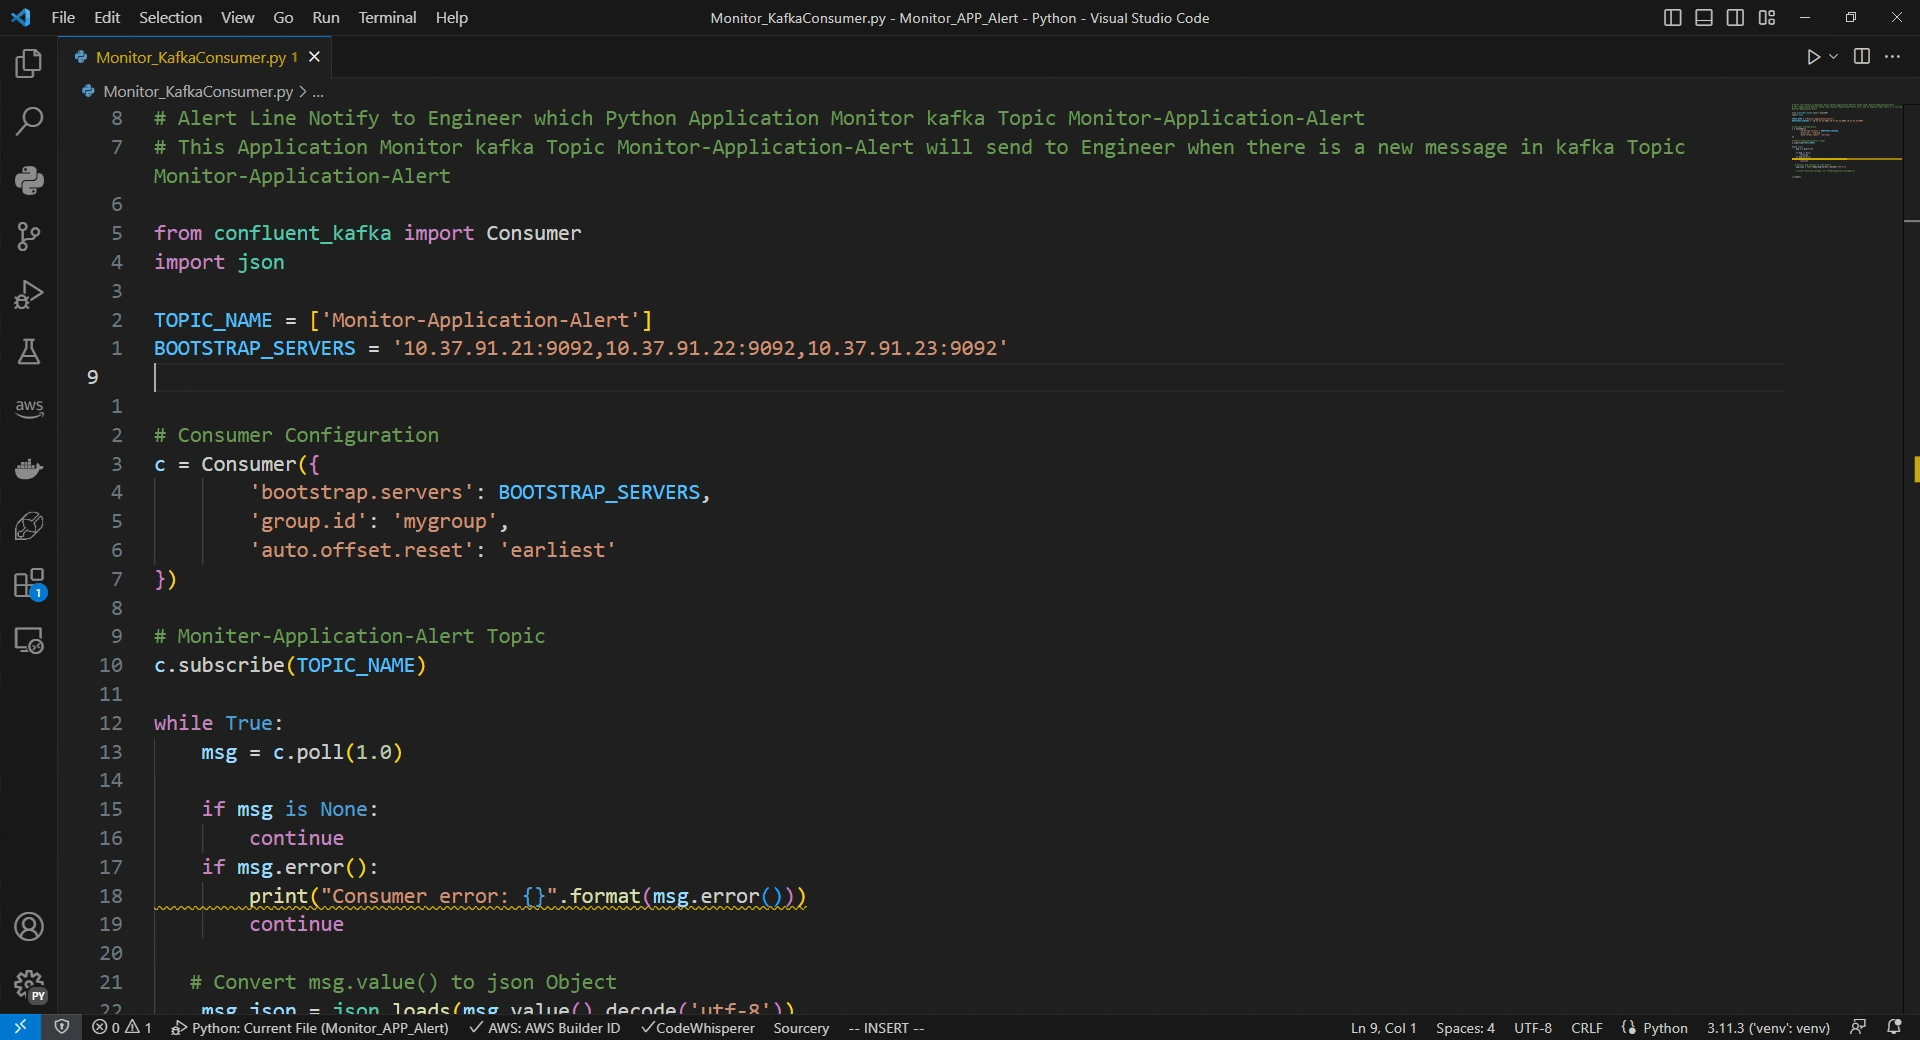Open Source Control view
Screen dimensions: 1920x1040
[x=29, y=237]
